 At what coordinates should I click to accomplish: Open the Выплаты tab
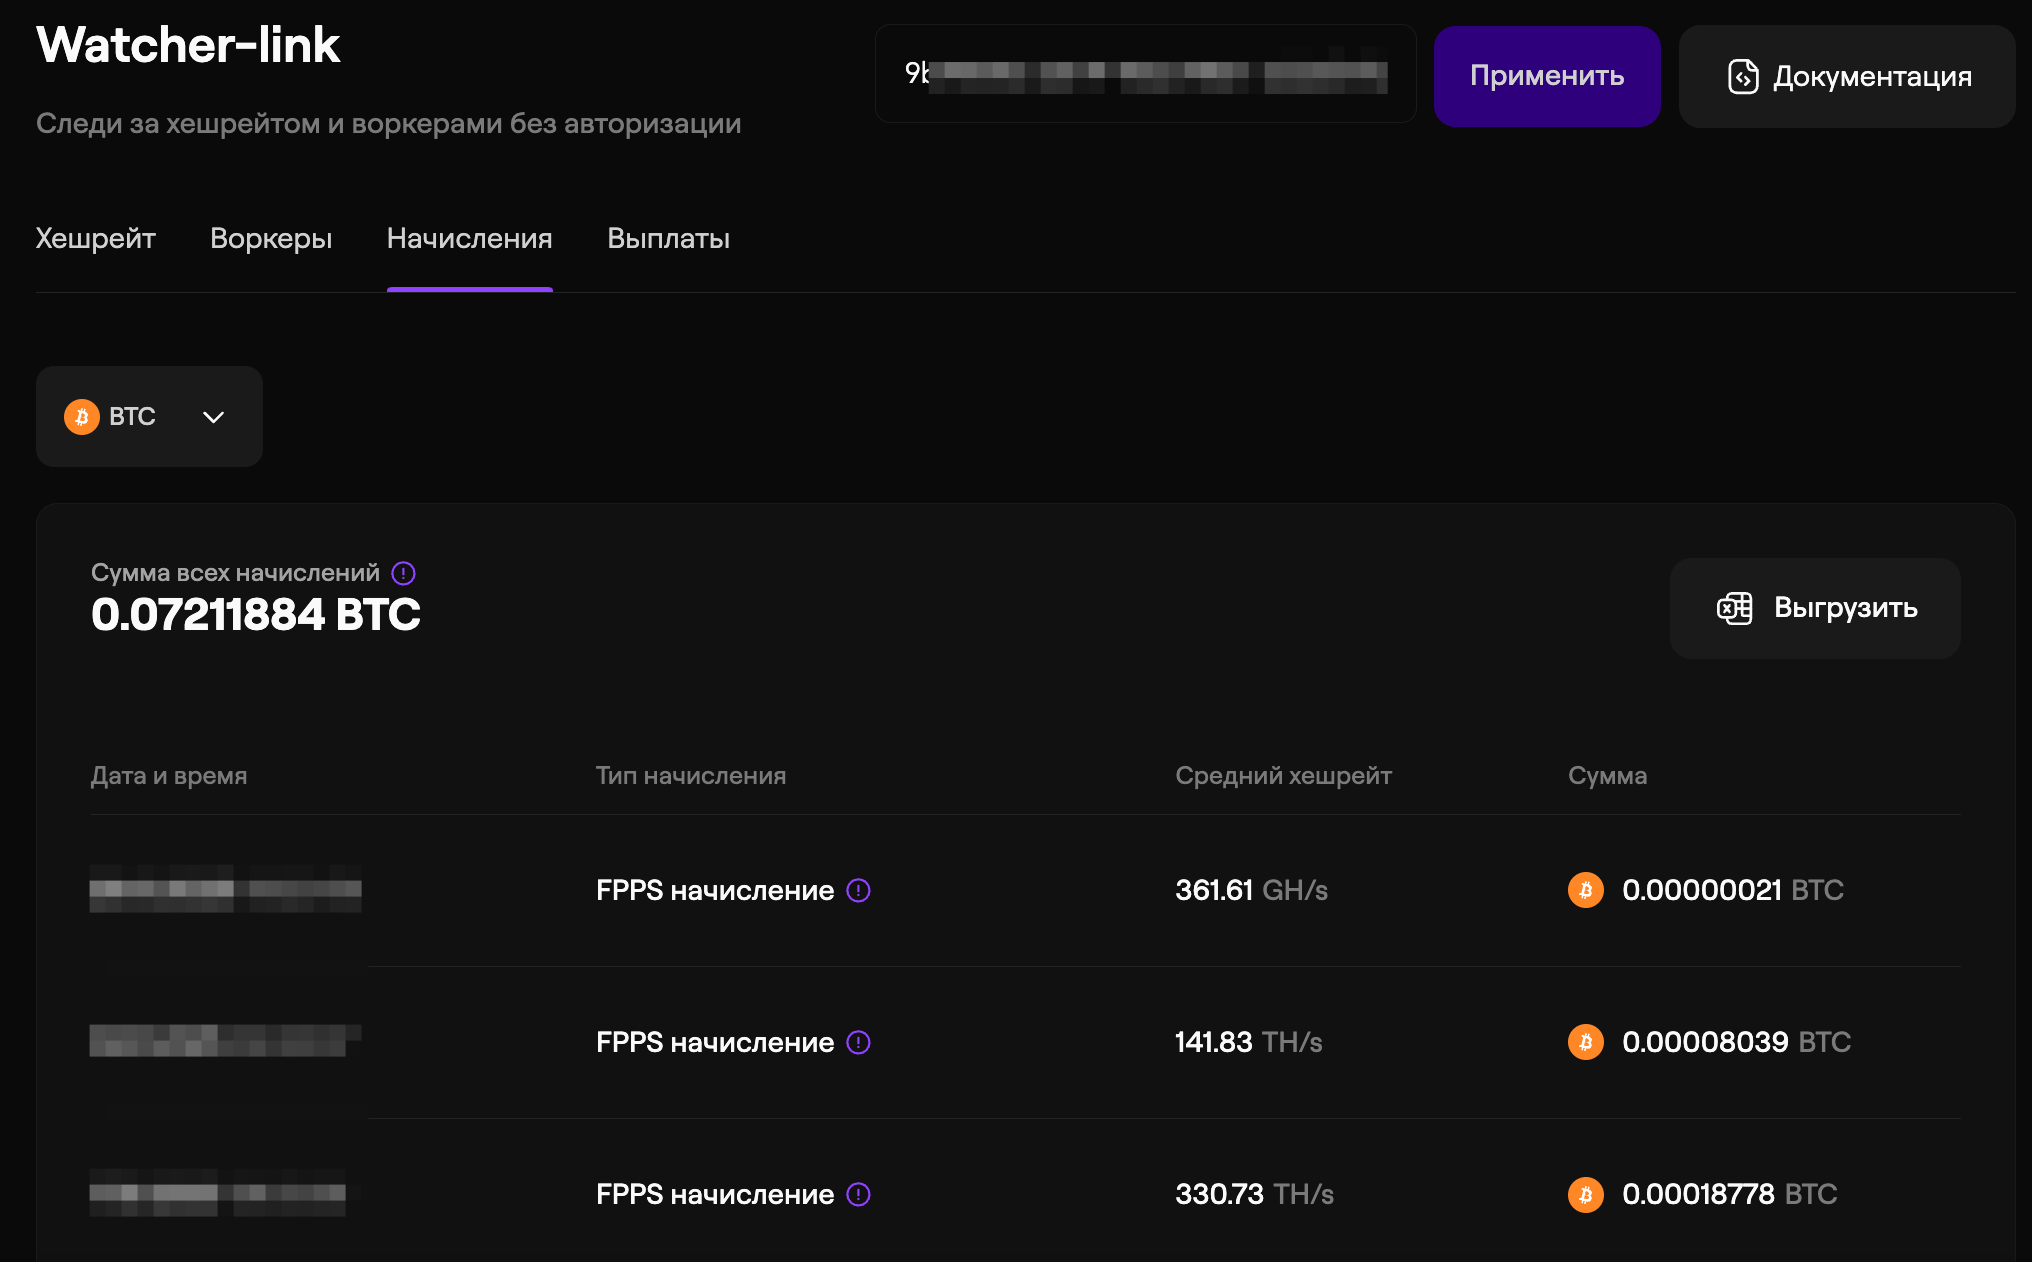coord(668,239)
